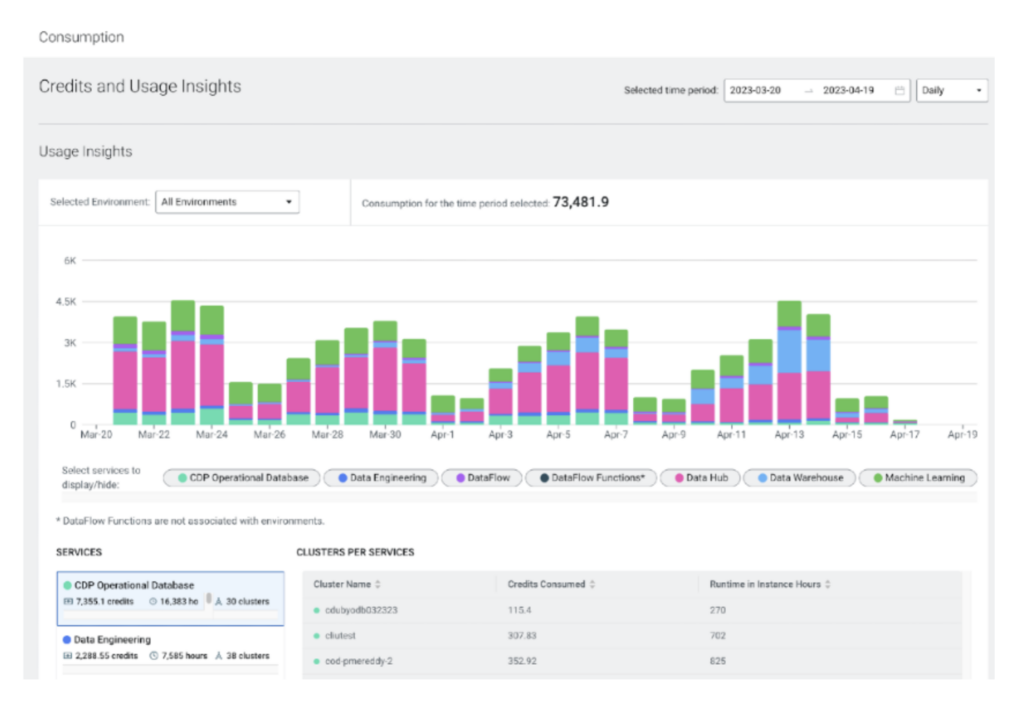Hide Machine Learning from the chart
The image size is (1024, 704).
pos(917,478)
